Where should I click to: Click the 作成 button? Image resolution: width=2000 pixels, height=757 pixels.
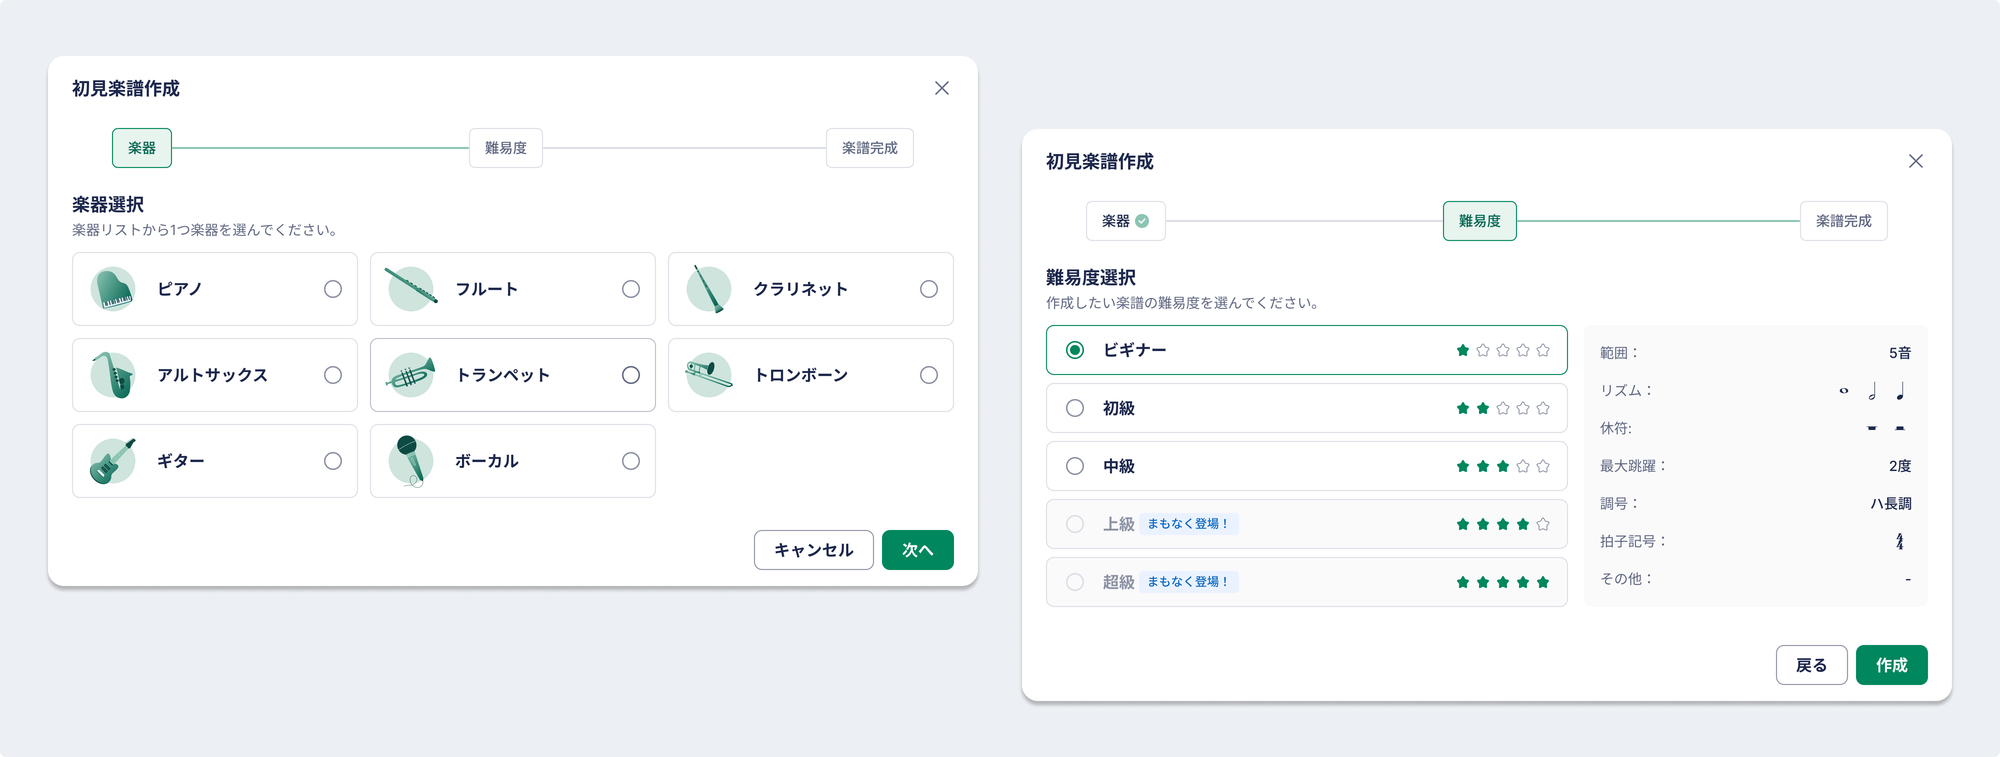[1891, 665]
